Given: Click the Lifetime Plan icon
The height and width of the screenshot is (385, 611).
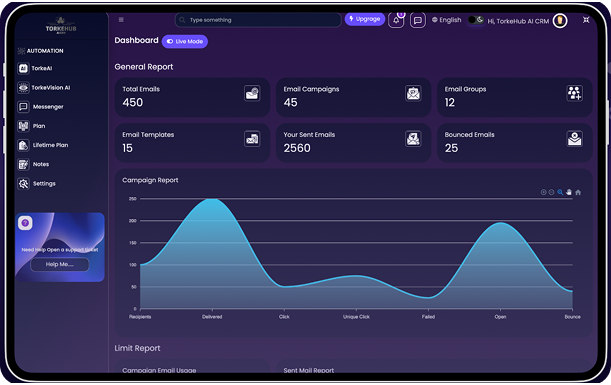Looking at the screenshot, I should pyautogui.click(x=23, y=145).
